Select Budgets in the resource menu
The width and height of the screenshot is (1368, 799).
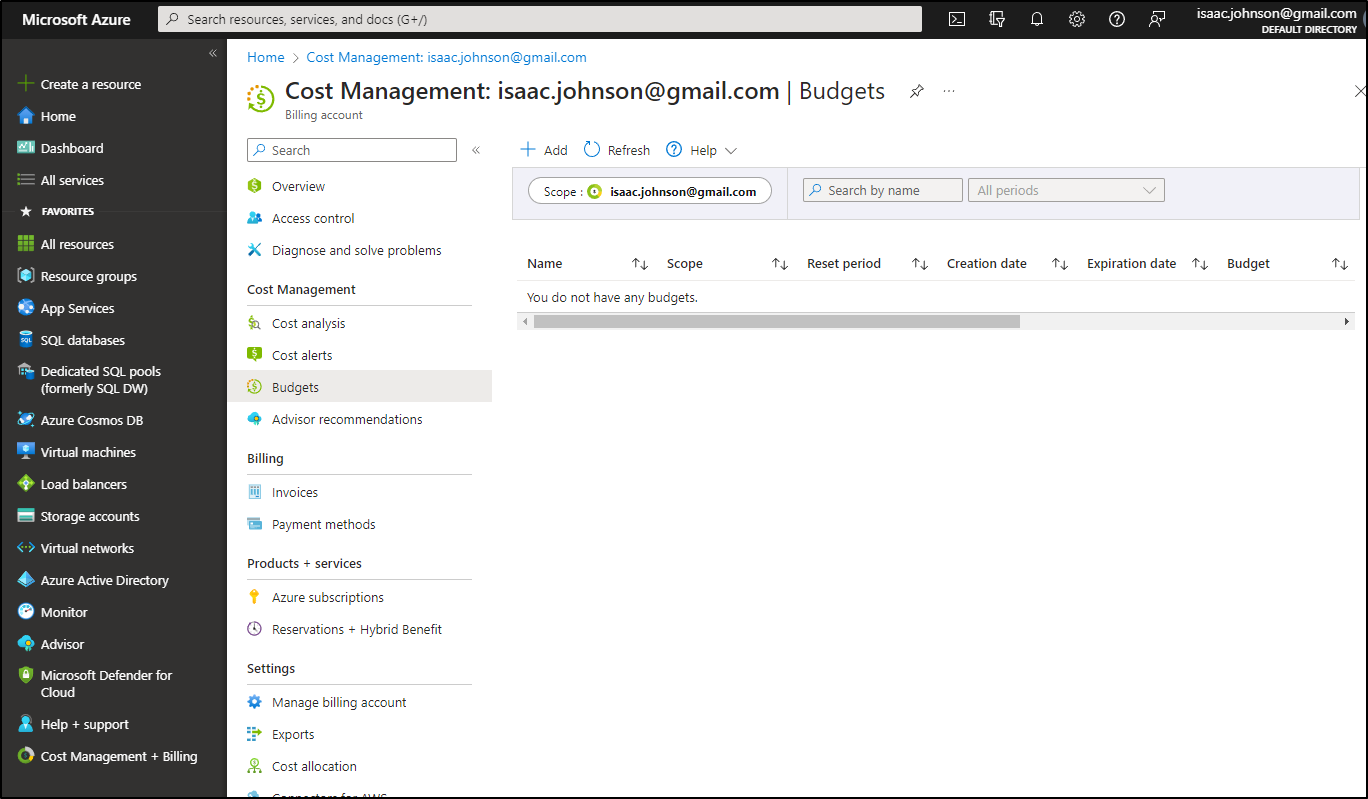360,387
